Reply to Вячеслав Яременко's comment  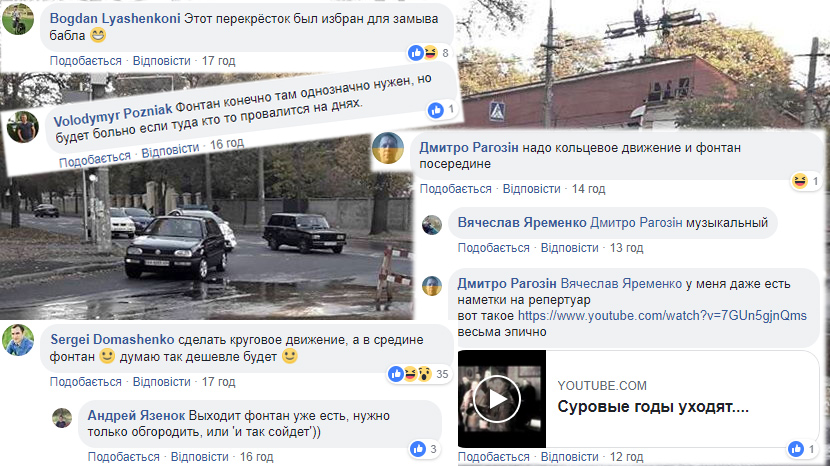point(570,248)
